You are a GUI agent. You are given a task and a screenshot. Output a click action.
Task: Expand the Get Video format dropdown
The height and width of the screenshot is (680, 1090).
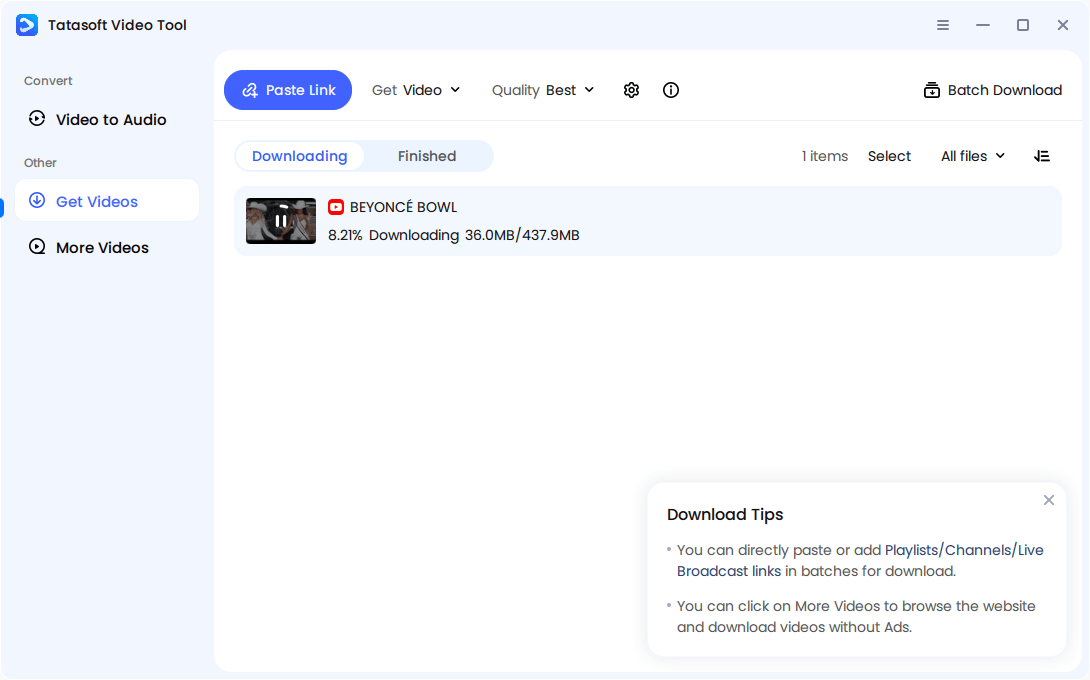click(x=416, y=90)
